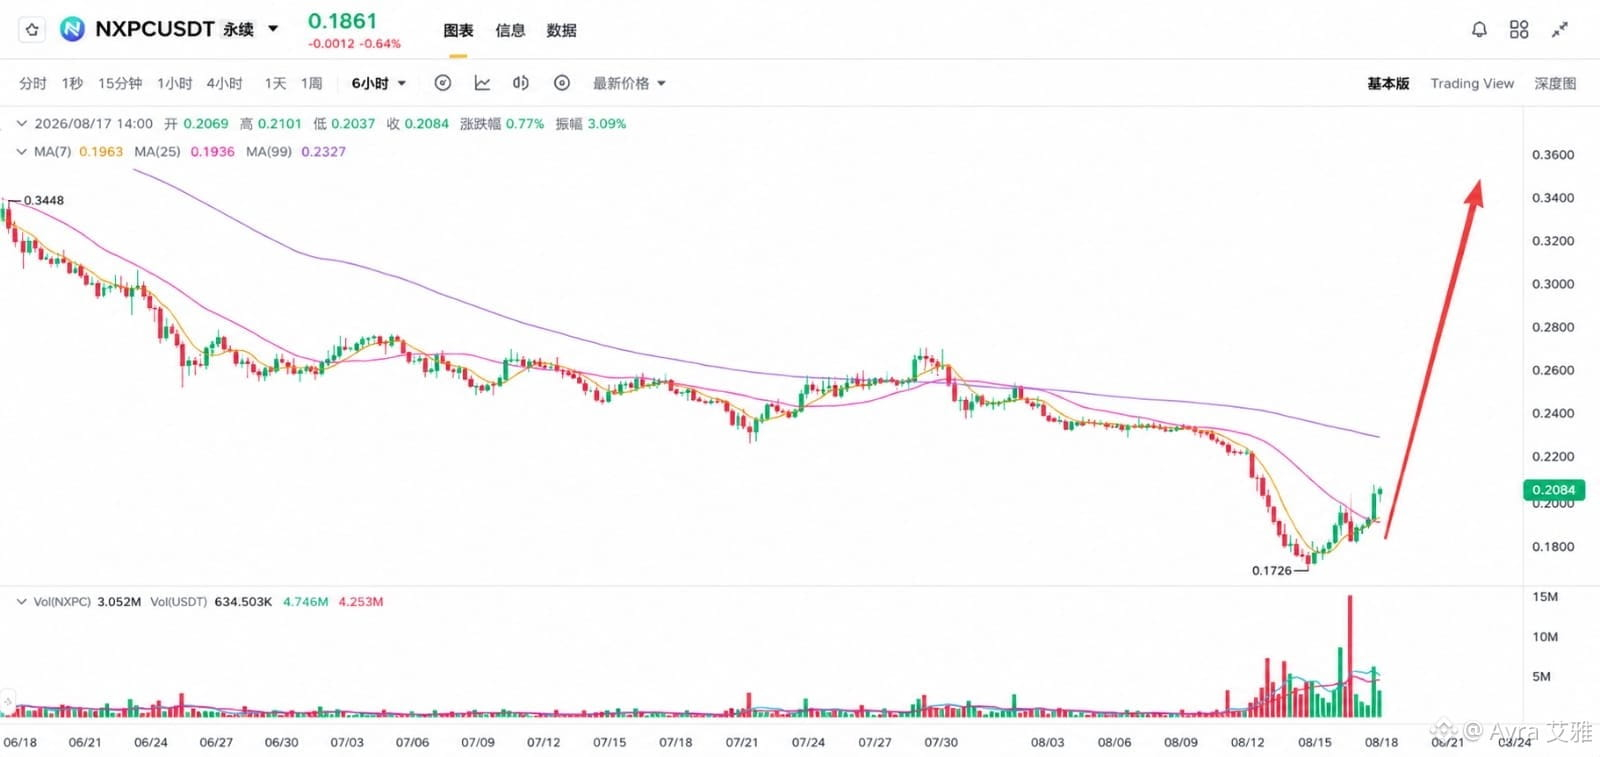
Task: Open the line chart indicators icon
Action: tap(482, 83)
